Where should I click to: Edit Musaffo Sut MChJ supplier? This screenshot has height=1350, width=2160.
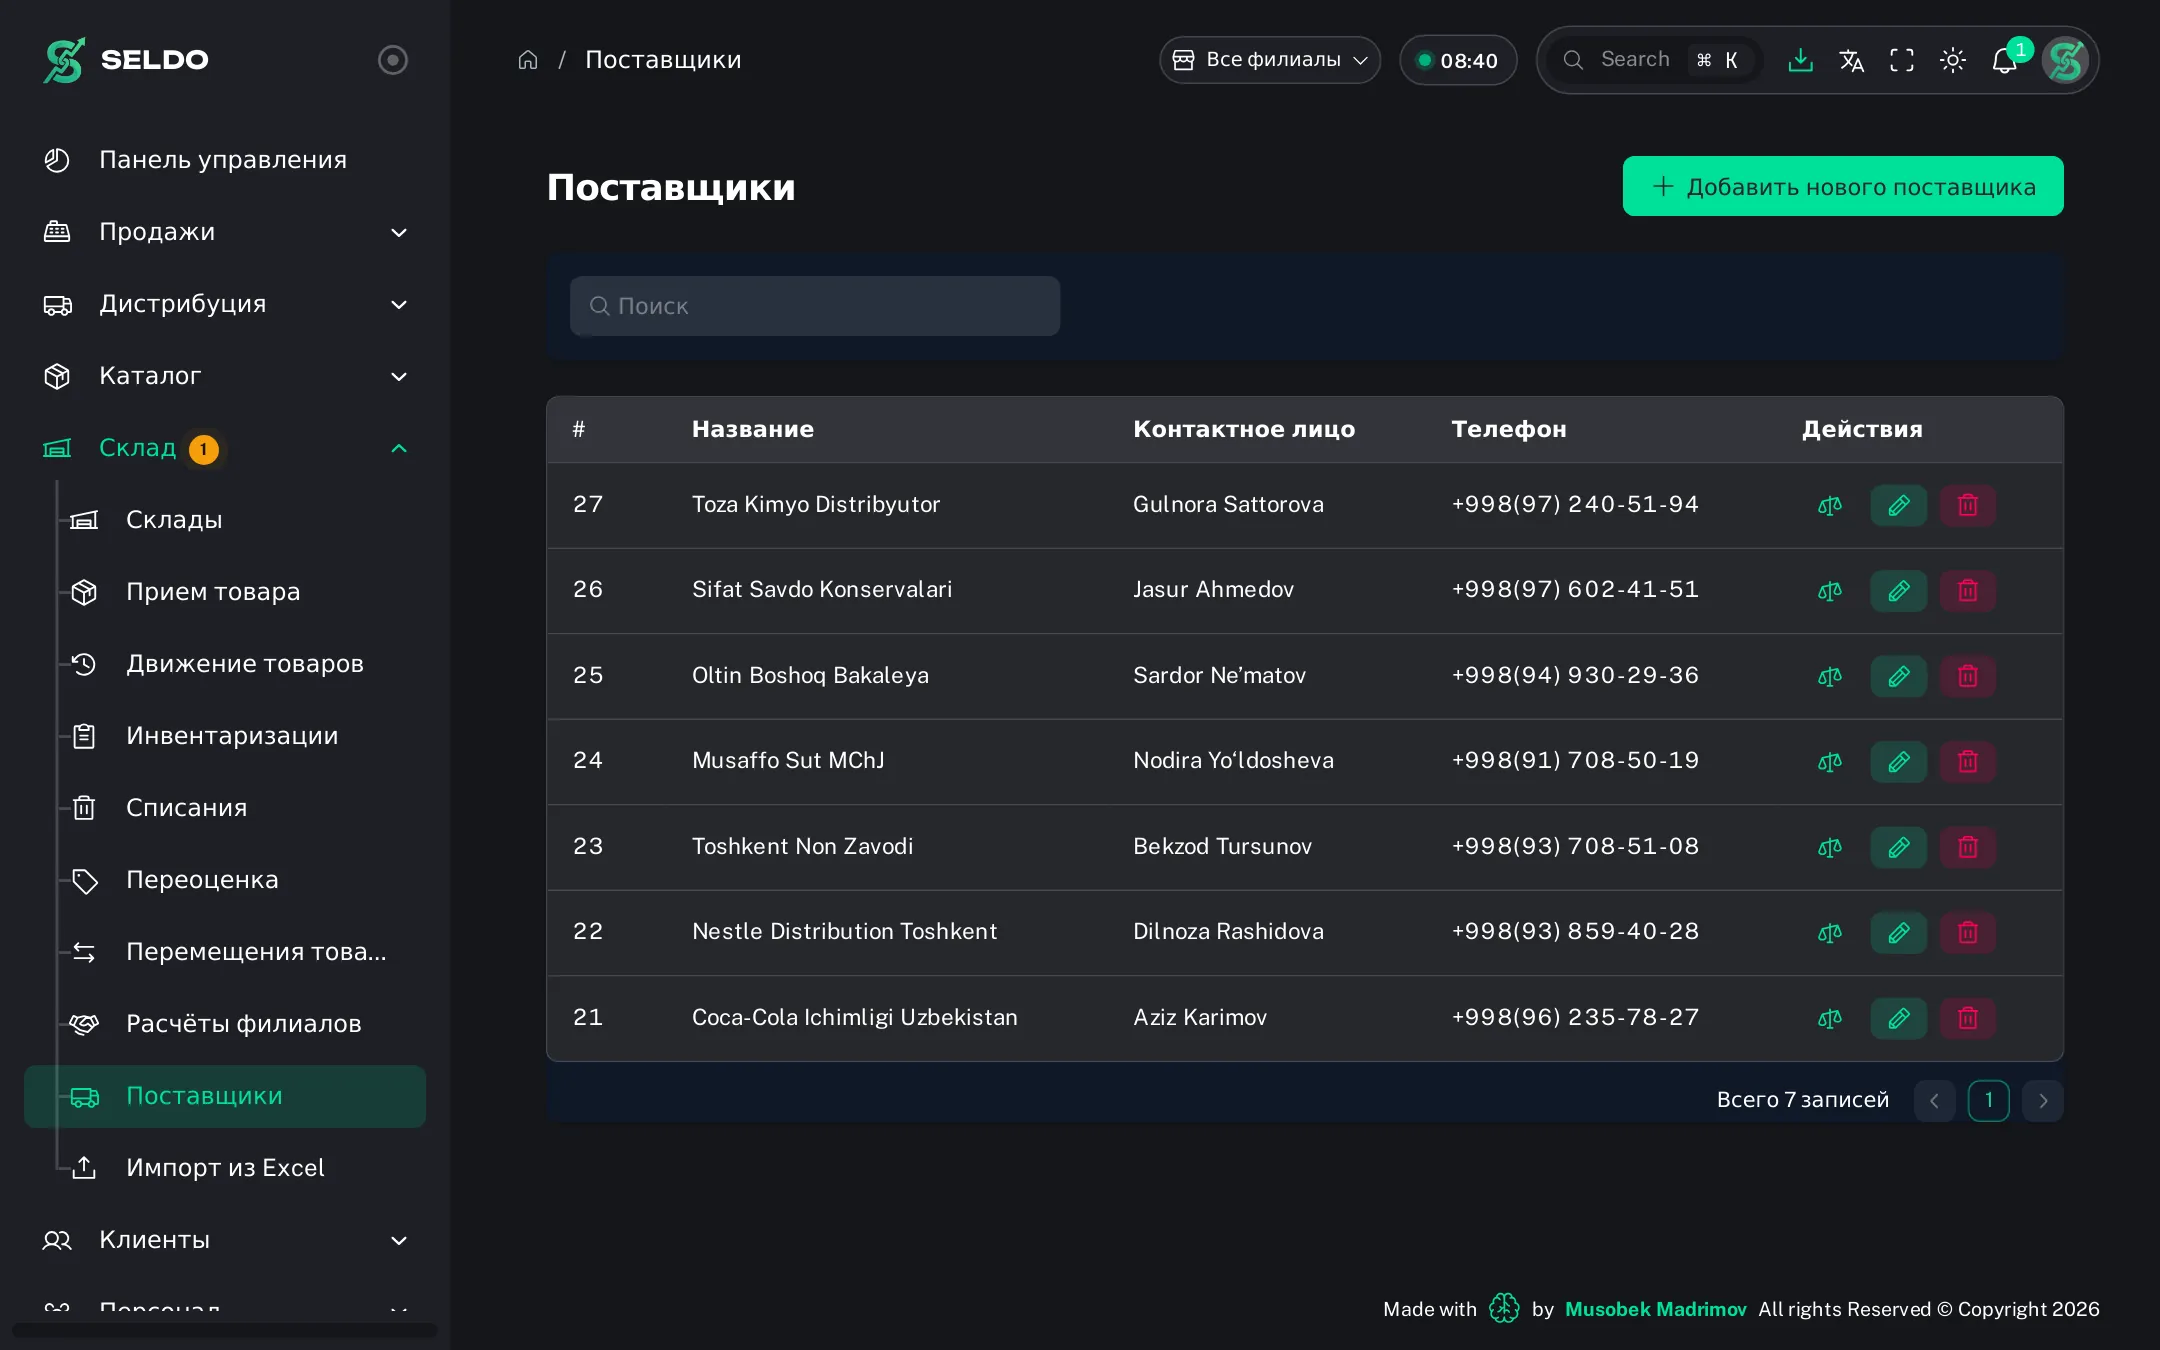point(1899,761)
